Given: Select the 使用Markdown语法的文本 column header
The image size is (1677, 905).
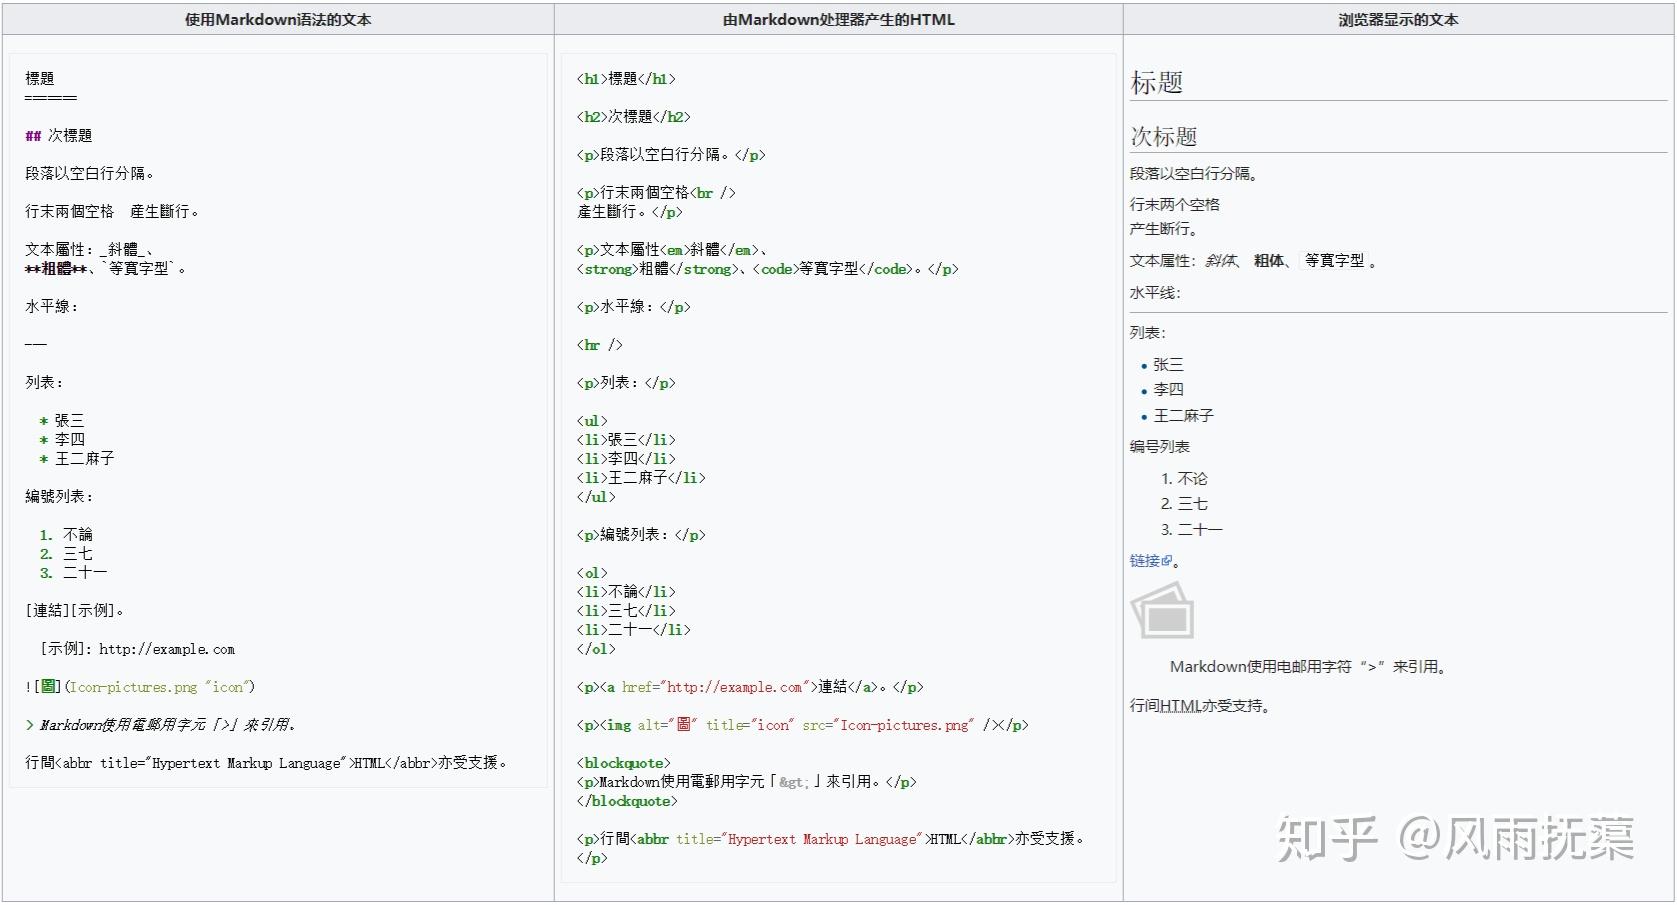Looking at the screenshot, I should (x=277, y=19).
